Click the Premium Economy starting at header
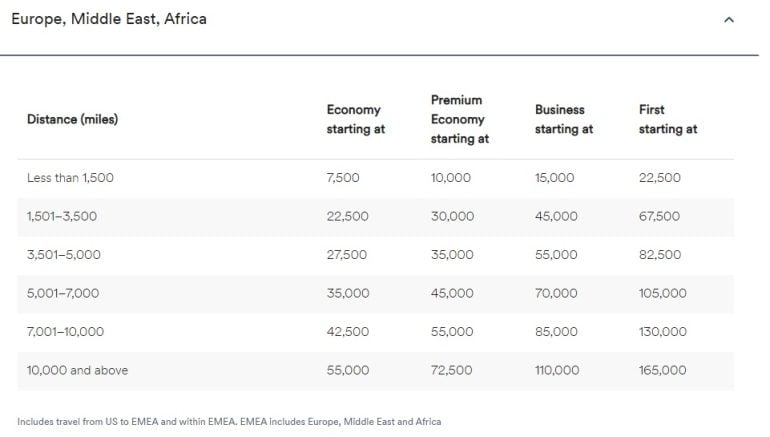The width and height of the screenshot is (770, 437). (459, 120)
